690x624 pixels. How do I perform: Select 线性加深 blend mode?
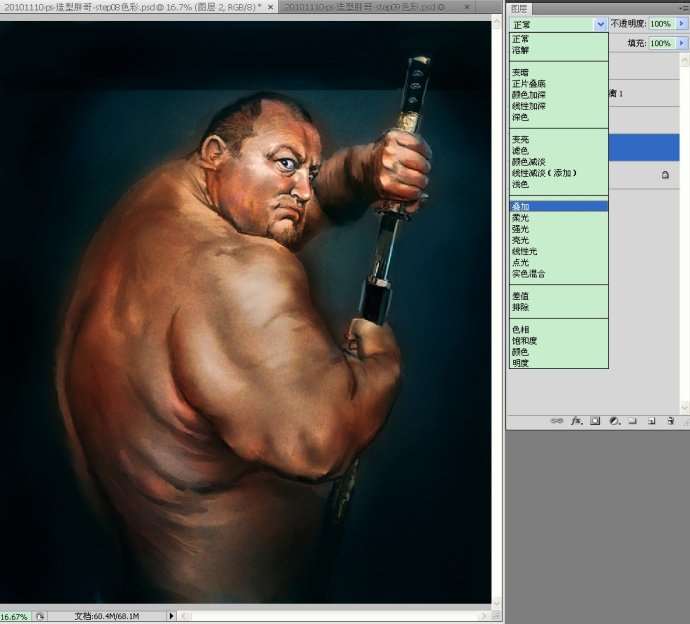(x=559, y=106)
